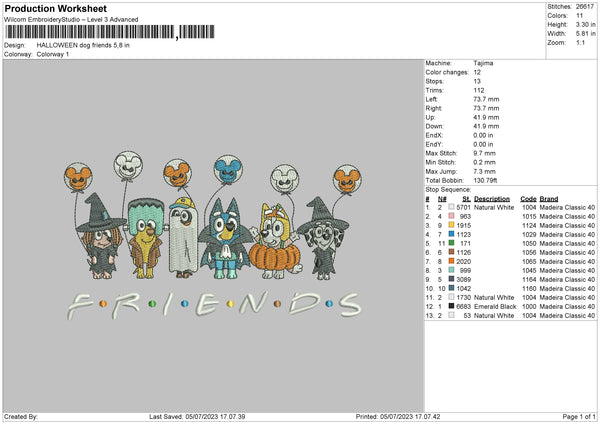The image size is (600, 424).
Task: Click the St. column header
Action: point(466,199)
